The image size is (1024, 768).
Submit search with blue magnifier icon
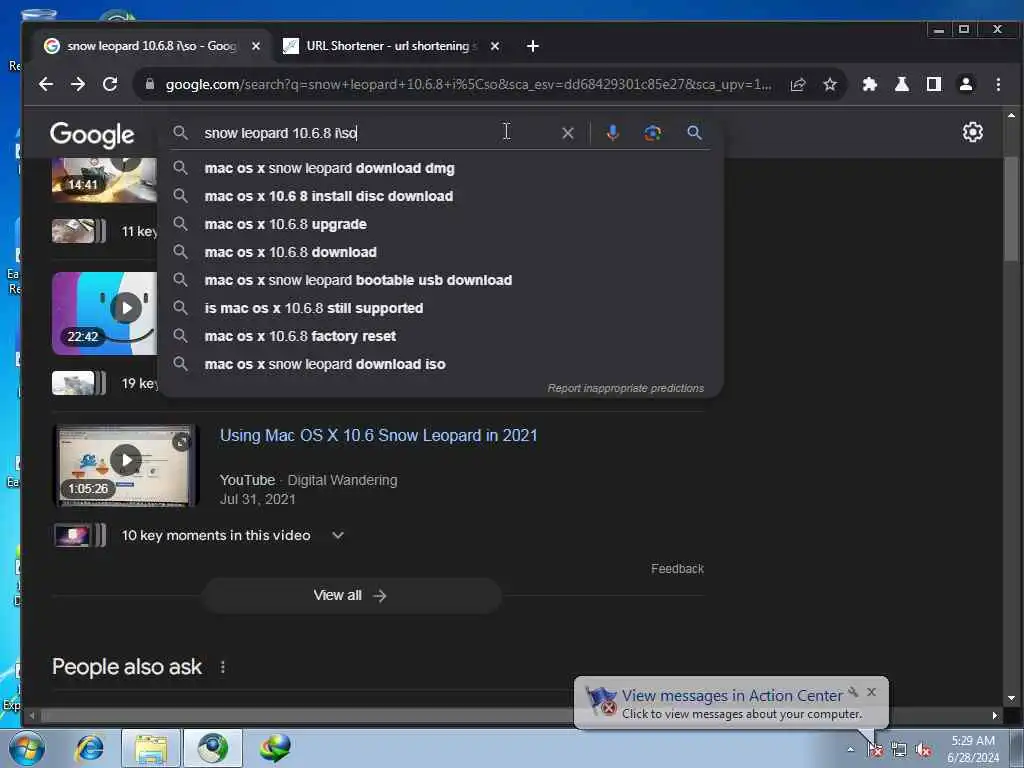[x=694, y=133]
